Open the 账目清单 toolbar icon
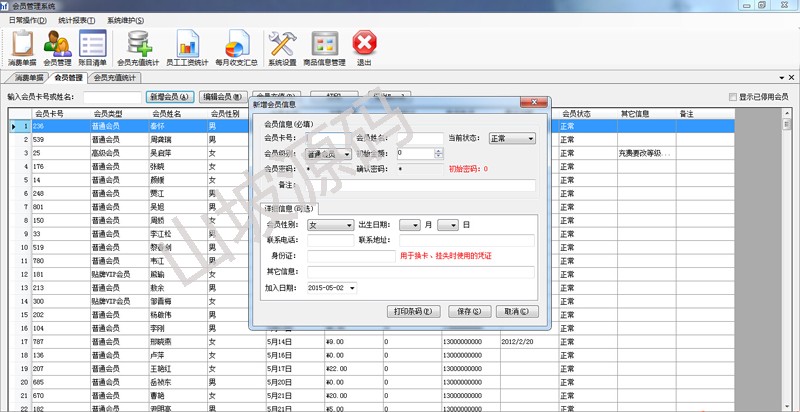The width and height of the screenshot is (800, 412). [x=92, y=48]
